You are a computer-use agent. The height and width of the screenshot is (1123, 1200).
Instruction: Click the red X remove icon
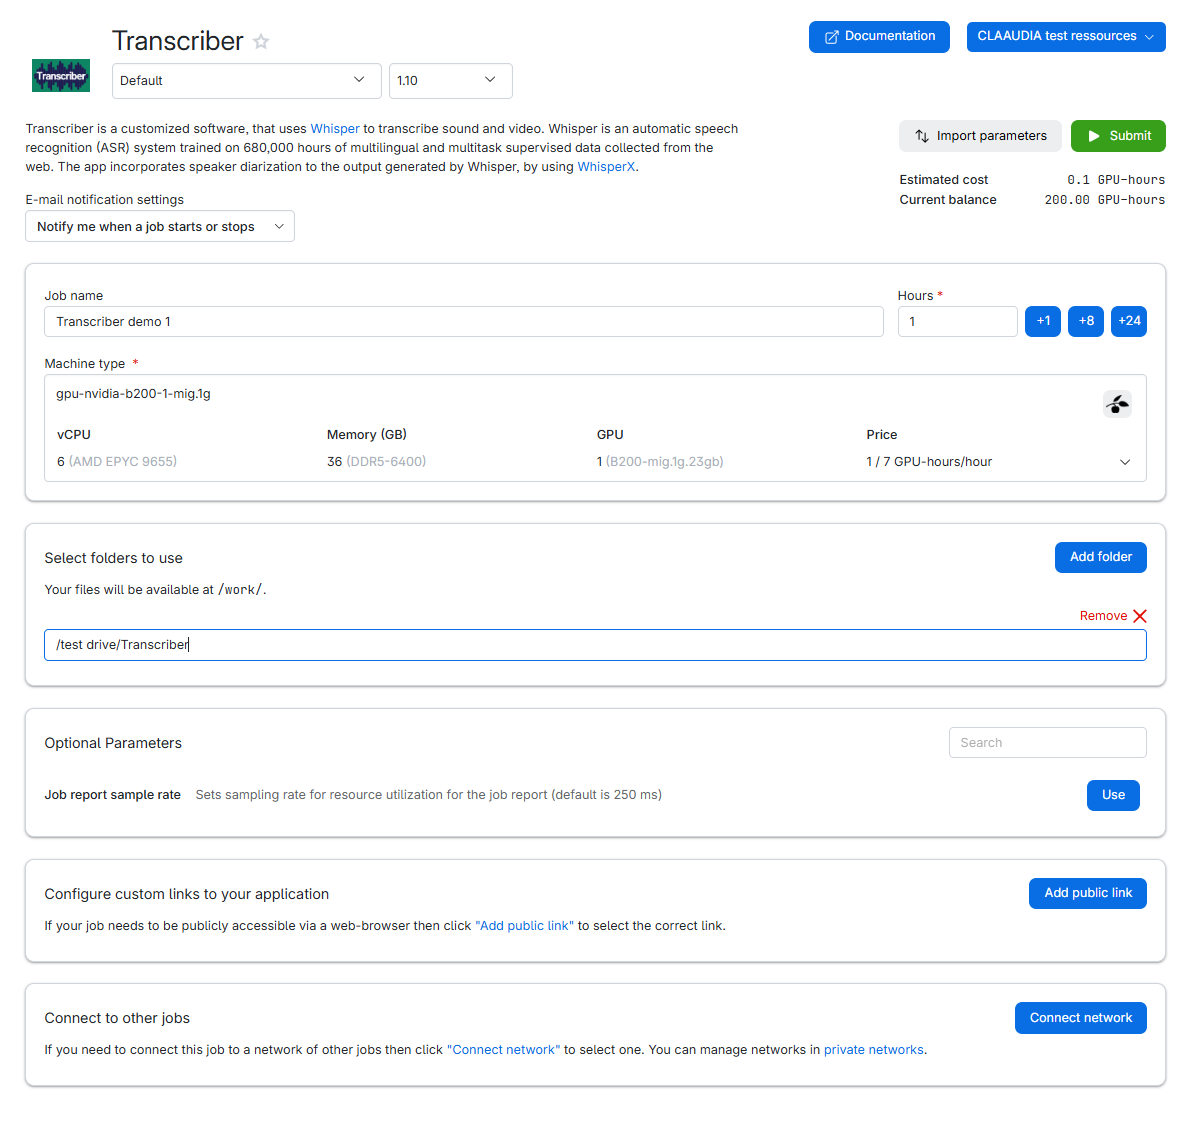click(1140, 616)
